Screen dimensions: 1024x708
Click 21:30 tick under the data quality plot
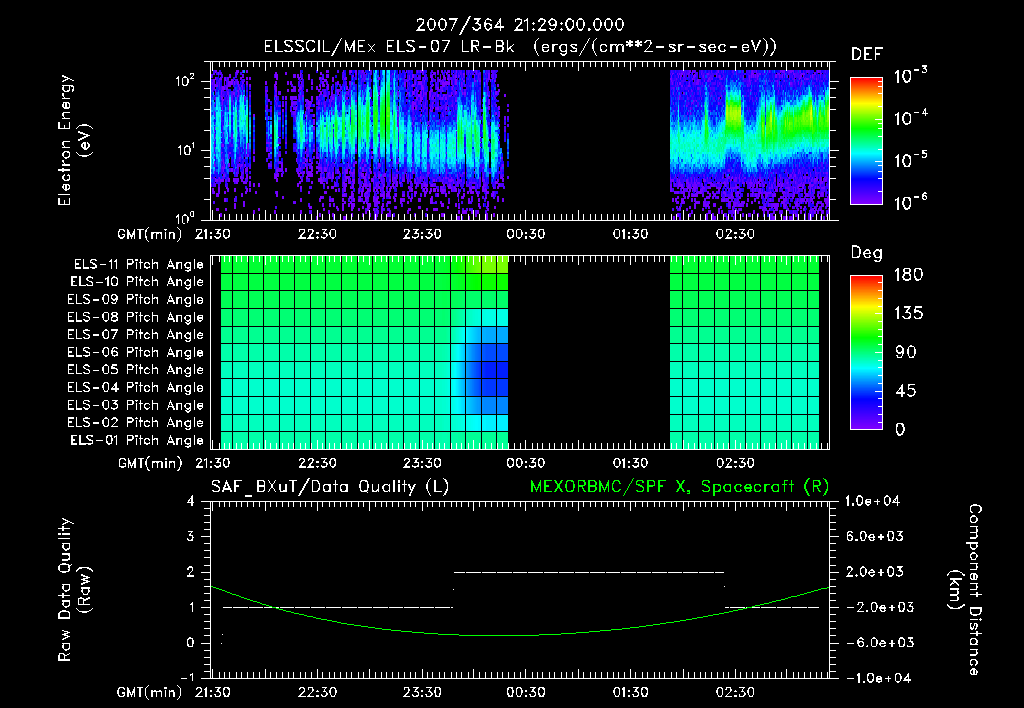212,692
